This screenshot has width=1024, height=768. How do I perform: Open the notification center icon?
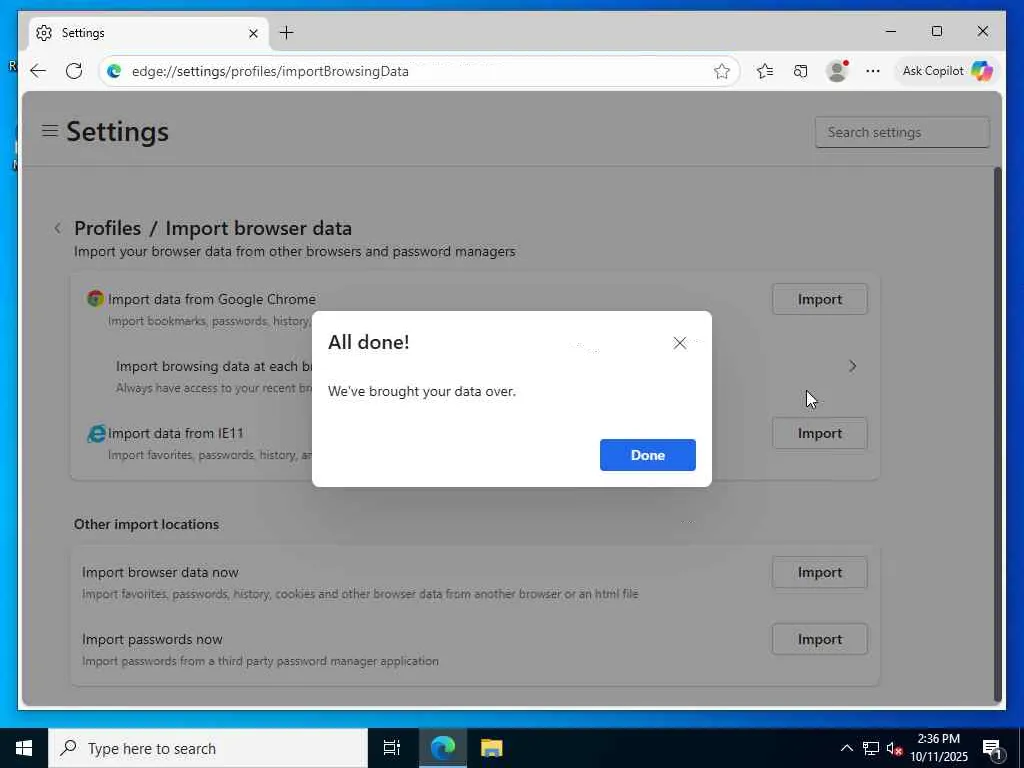(992, 748)
